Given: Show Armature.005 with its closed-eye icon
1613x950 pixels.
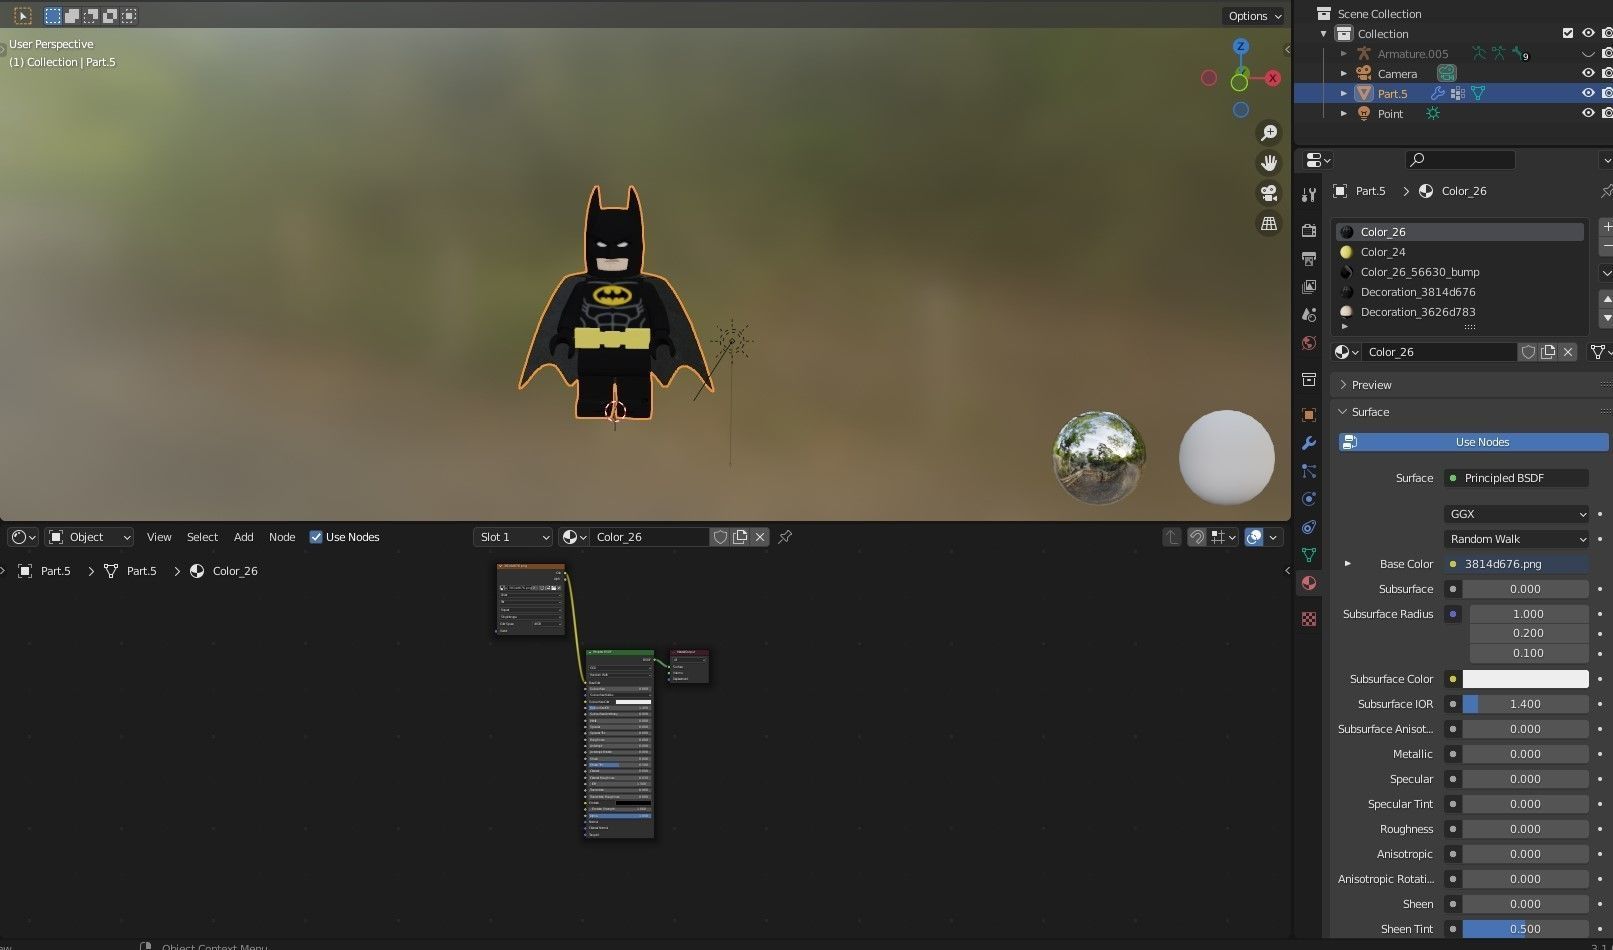Looking at the screenshot, I should pyautogui.click(x=1588, y=54).
